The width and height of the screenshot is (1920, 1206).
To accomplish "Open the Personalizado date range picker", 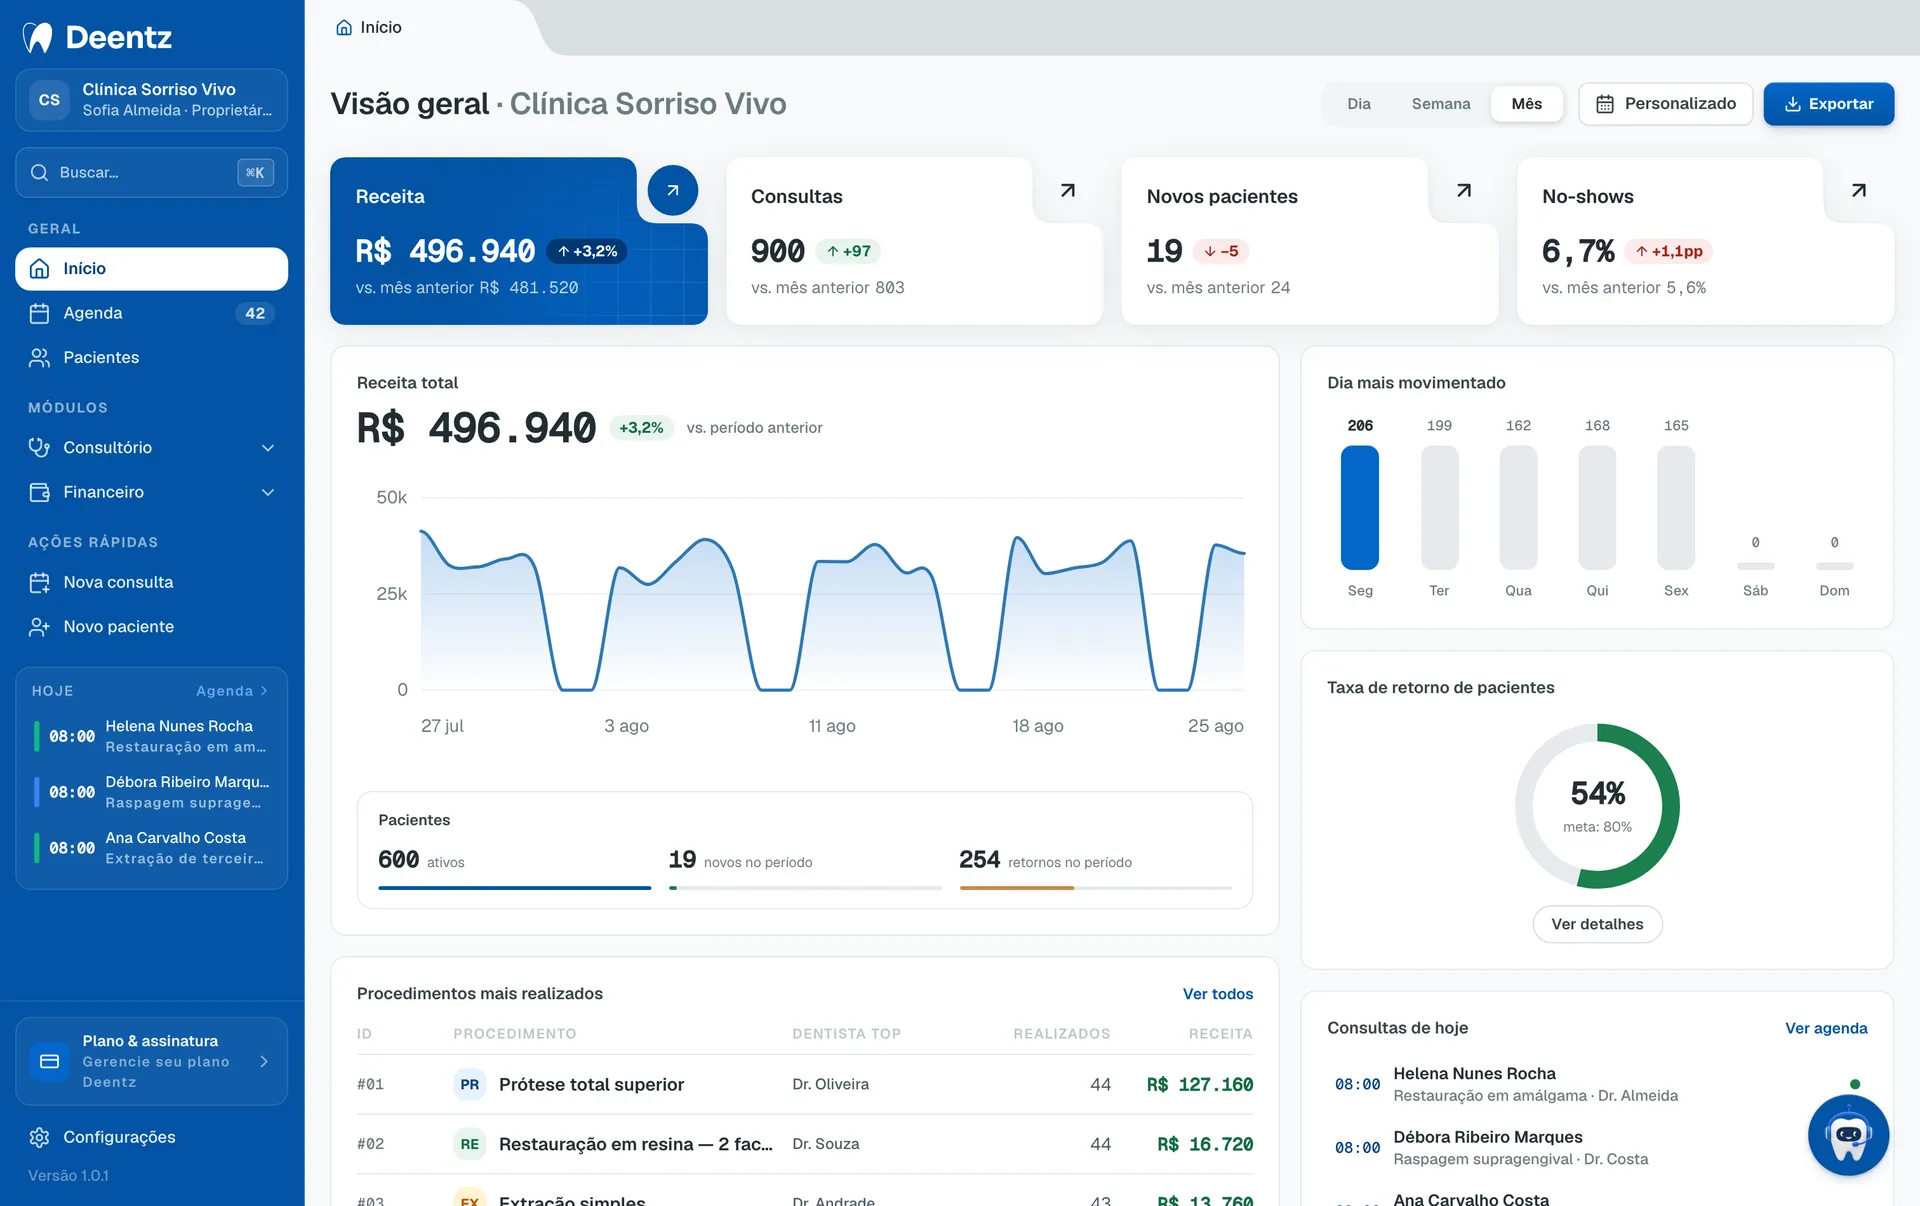I will tap(1666, 104).
